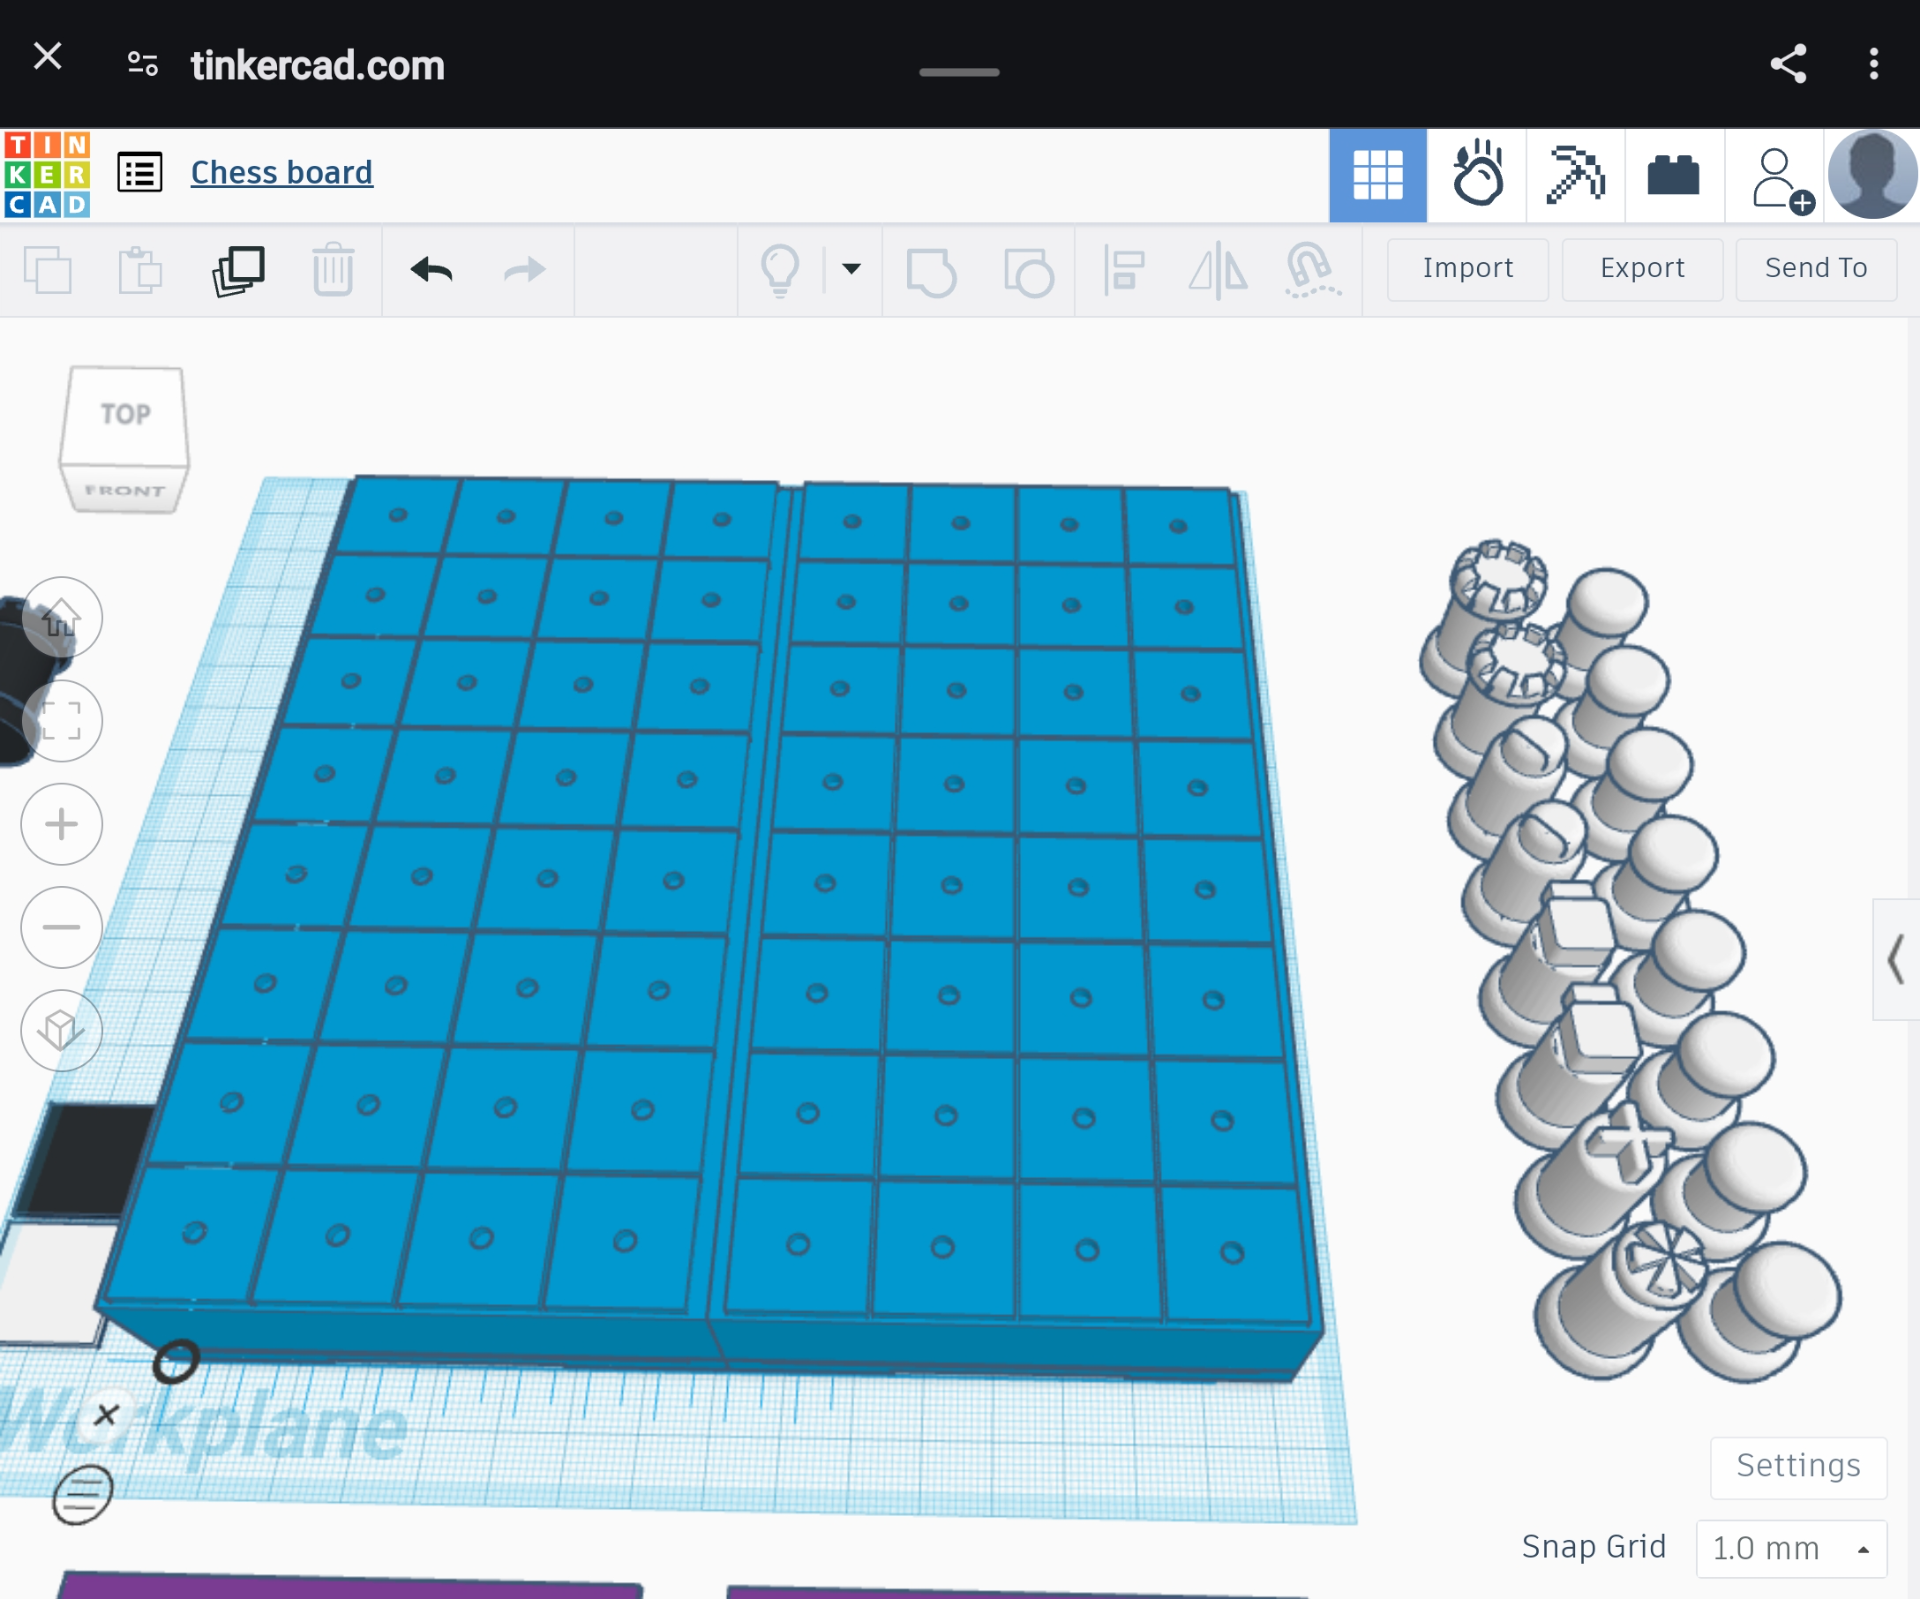The width and height of the screenshot is (1920, 1599).
Task: Open the designs list icon
Action: point(140,172)
